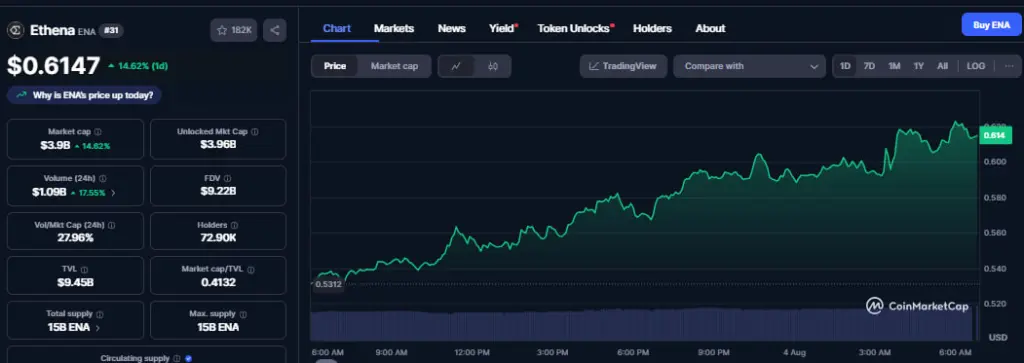Viewport: 1024px width, 363px height.
Task: Click Holders info icon
Action: tap(235, 225)
